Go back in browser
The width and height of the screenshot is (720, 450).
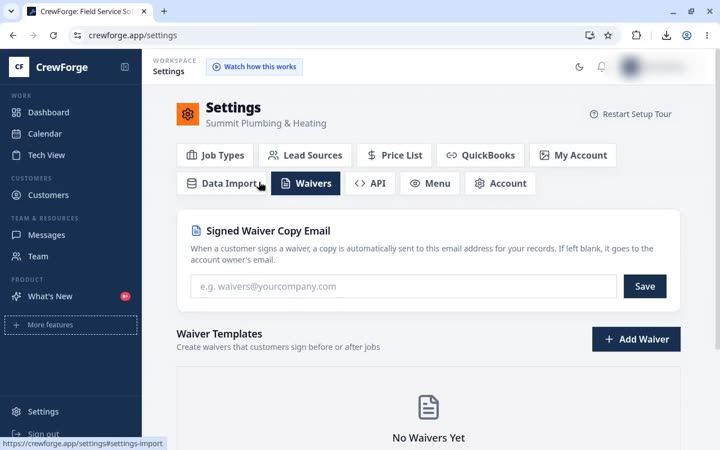pos(13,35)
